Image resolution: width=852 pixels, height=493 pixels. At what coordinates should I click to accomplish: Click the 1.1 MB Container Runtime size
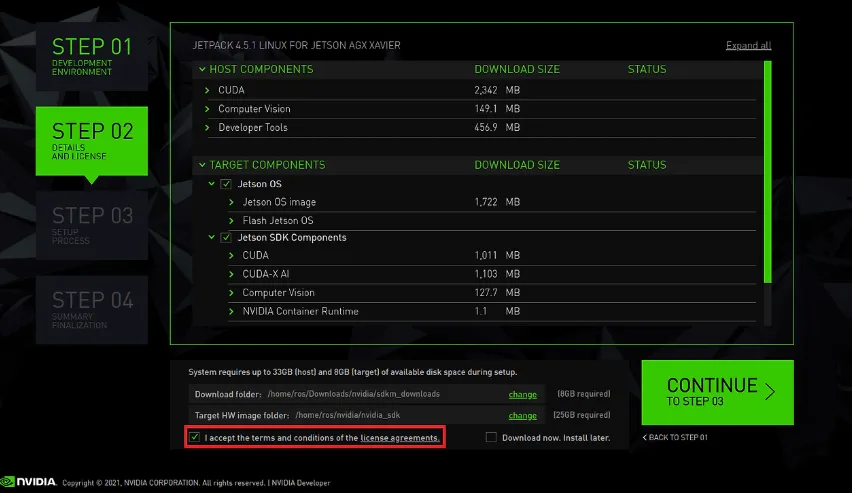click(497, 311)
